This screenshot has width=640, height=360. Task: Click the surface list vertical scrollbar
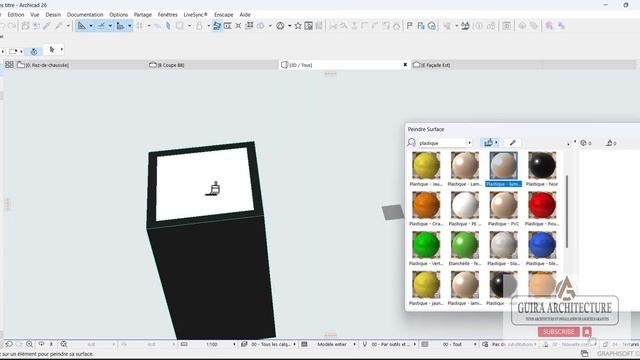[567, 211]
